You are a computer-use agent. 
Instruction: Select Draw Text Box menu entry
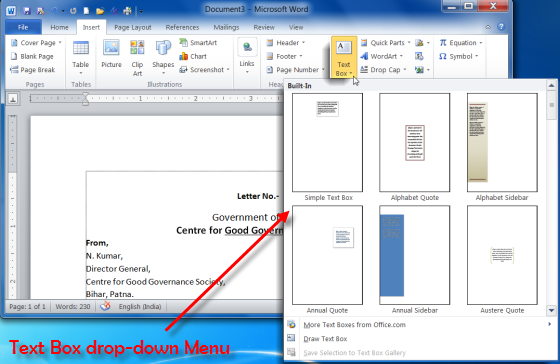tap(420, 339)
